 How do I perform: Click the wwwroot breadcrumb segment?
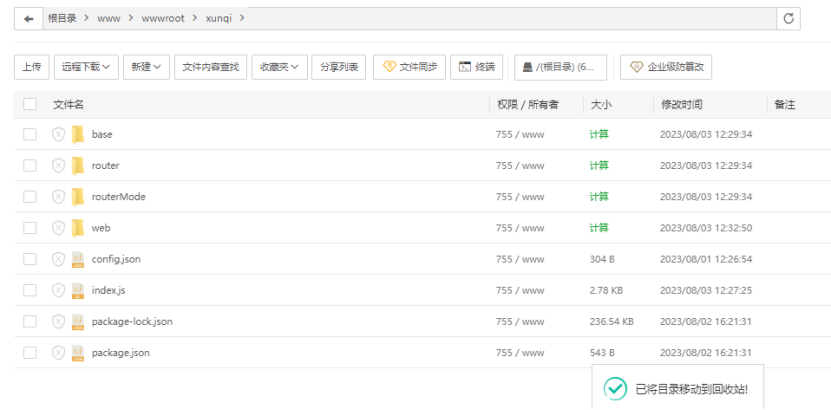coord(162,18)
